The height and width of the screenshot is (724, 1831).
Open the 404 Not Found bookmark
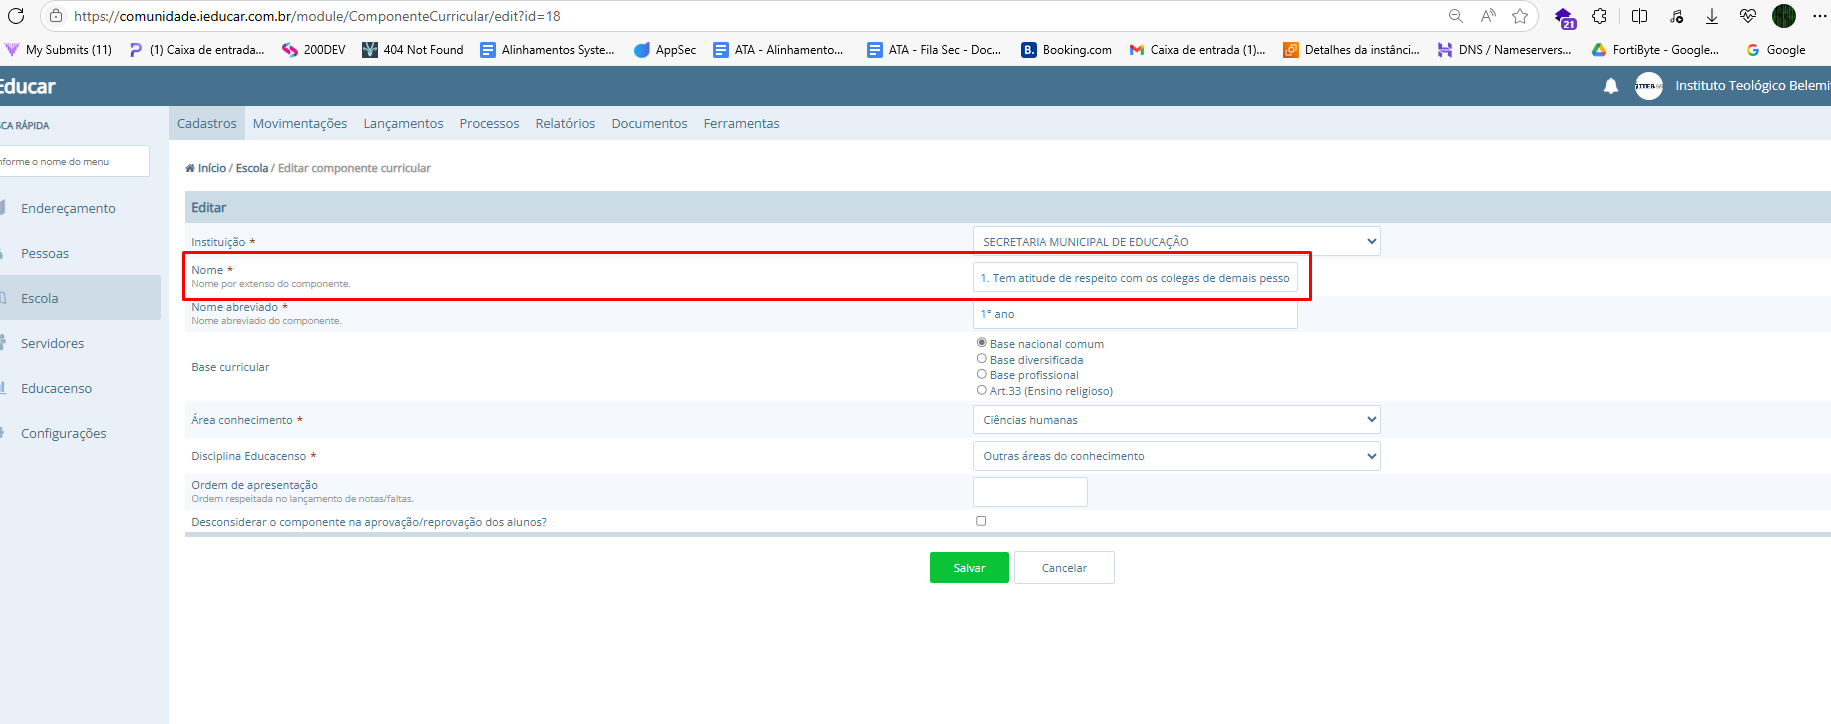[413, 50]
